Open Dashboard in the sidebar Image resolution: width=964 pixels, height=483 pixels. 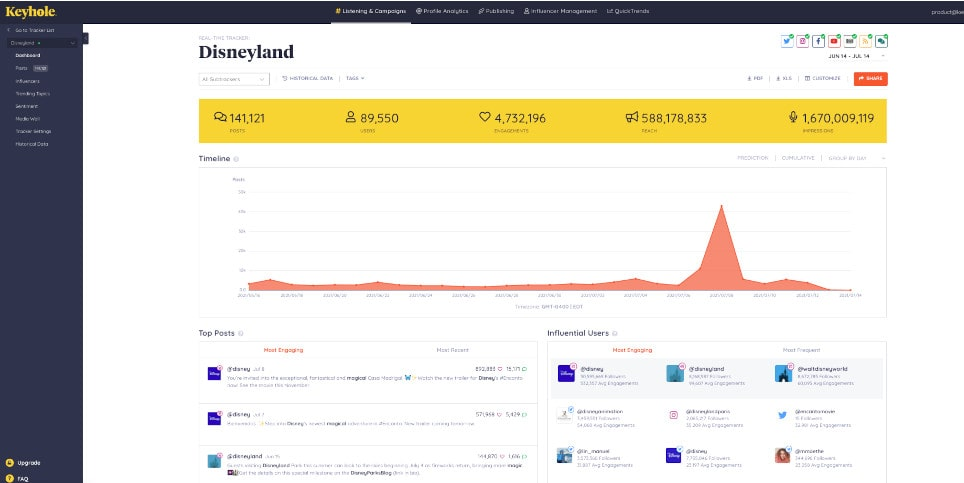click(28, 55)
